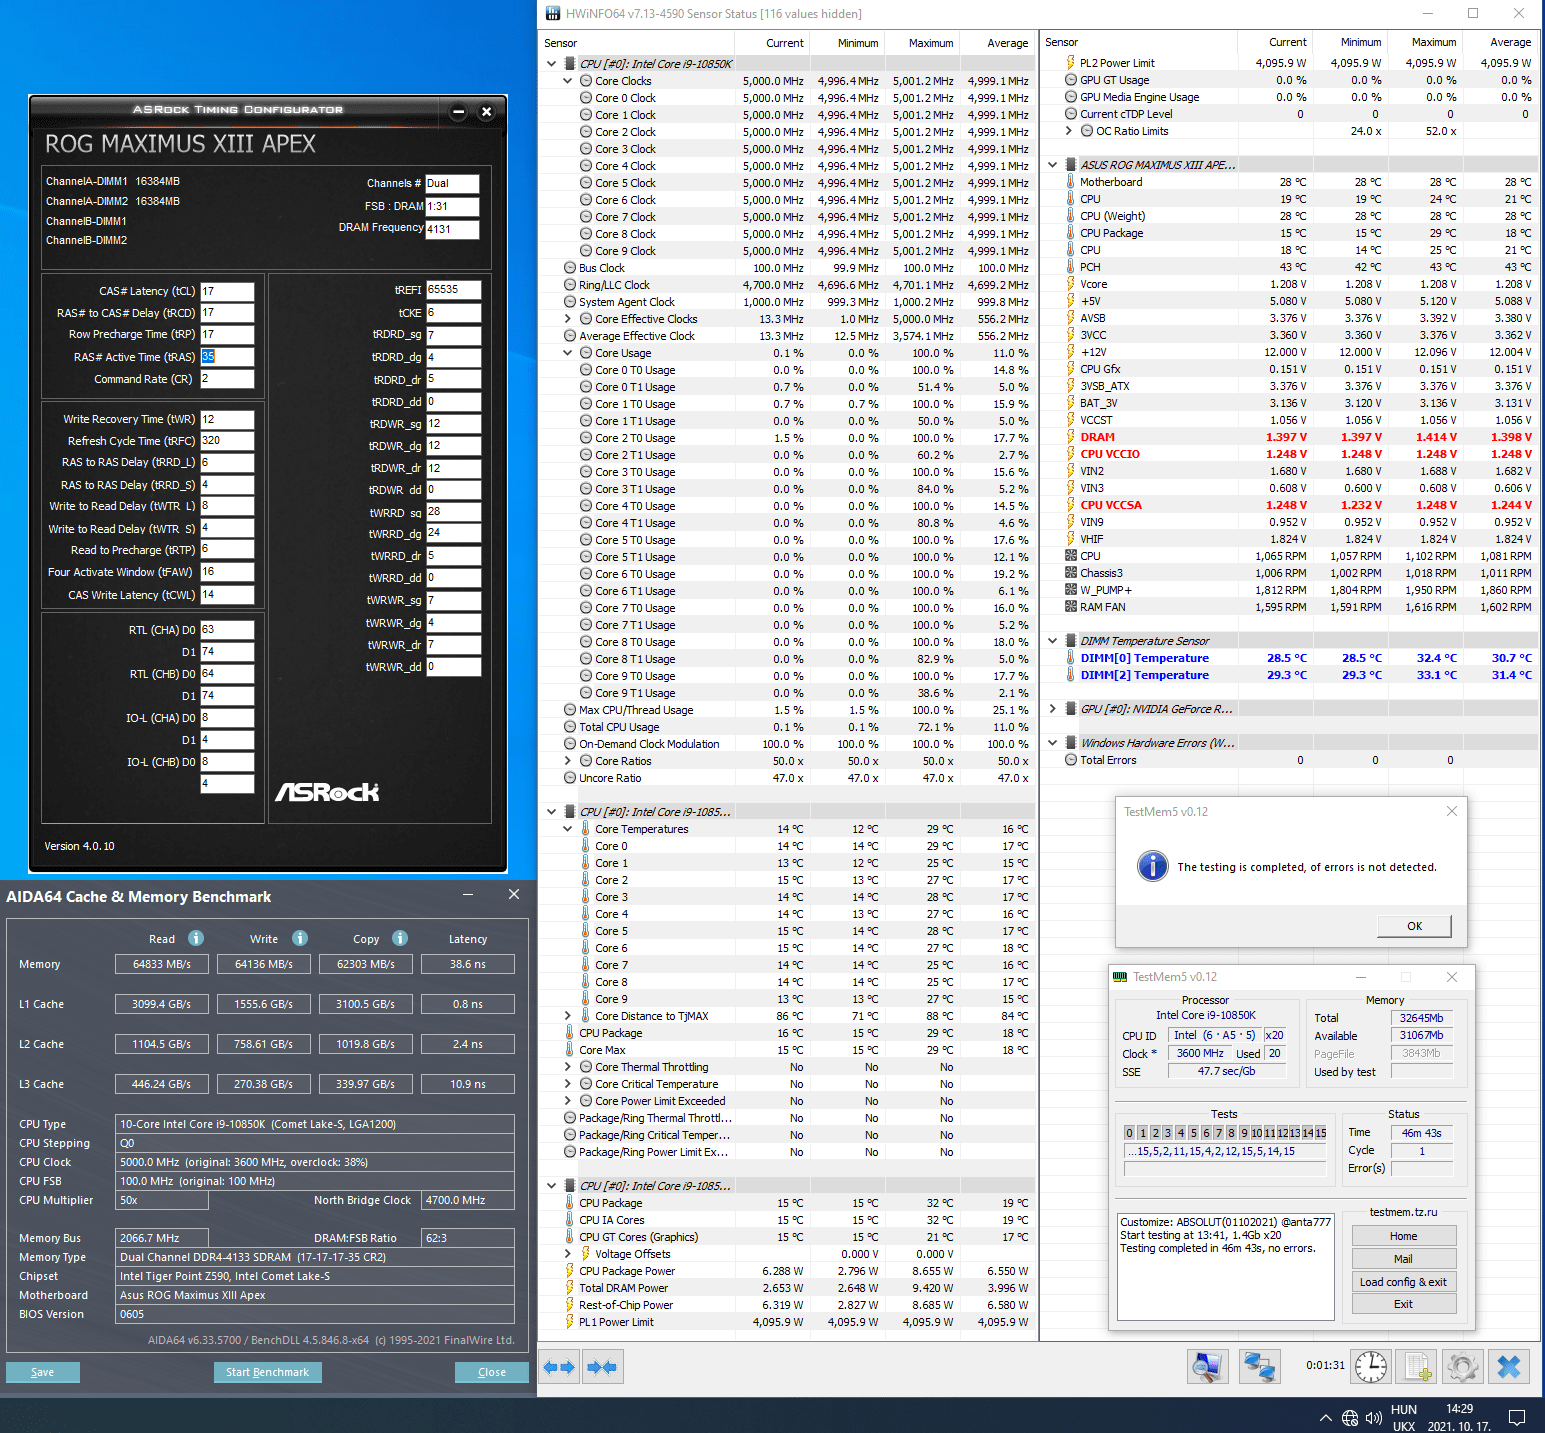Open volume speaker tray icon
Viewport: 1545px width, 1433px height.
coord(1374,1417)
